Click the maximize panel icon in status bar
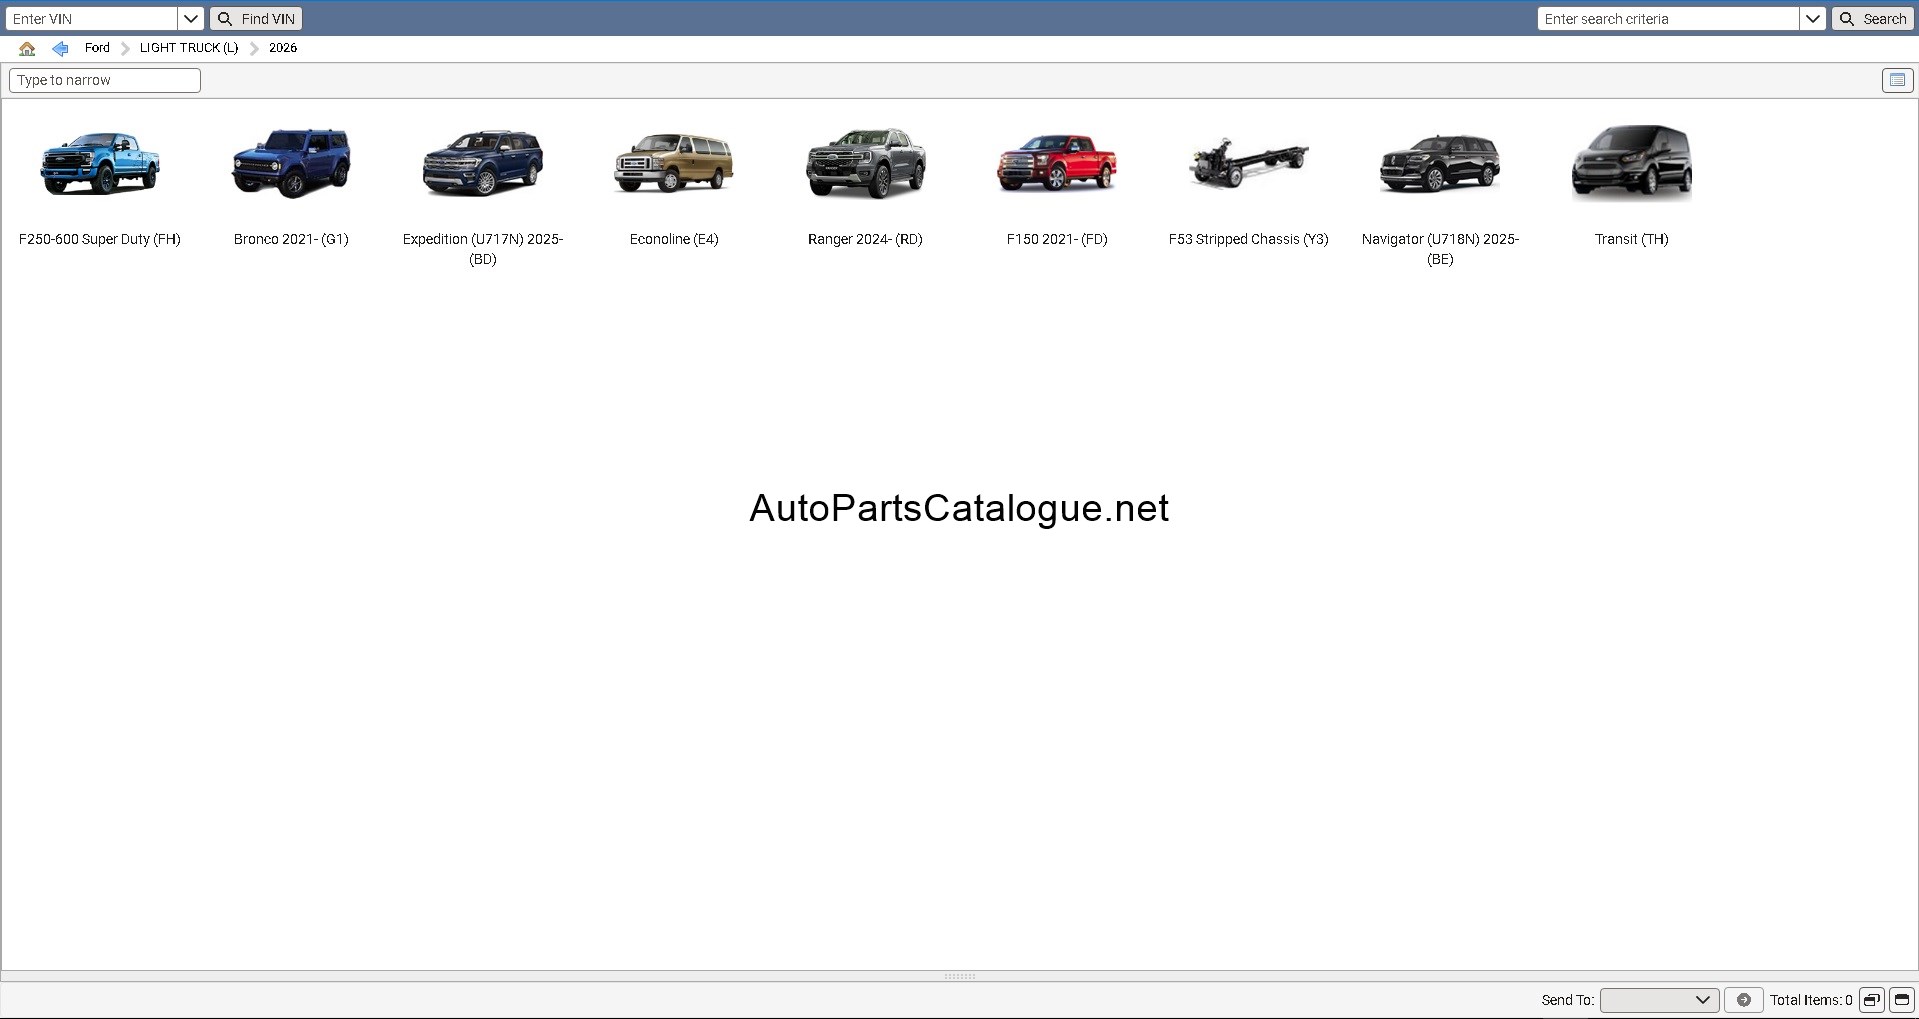Viewport: 1919px width, 1019px height. [x=1901, y=1000]
